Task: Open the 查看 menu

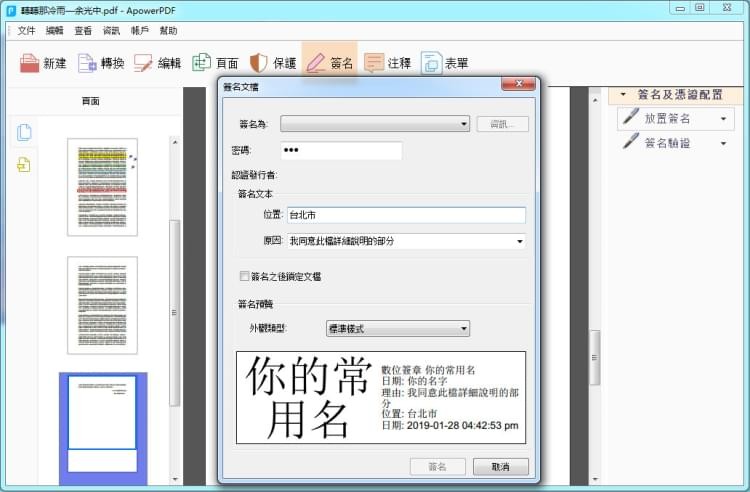Action: coord(83,31)
